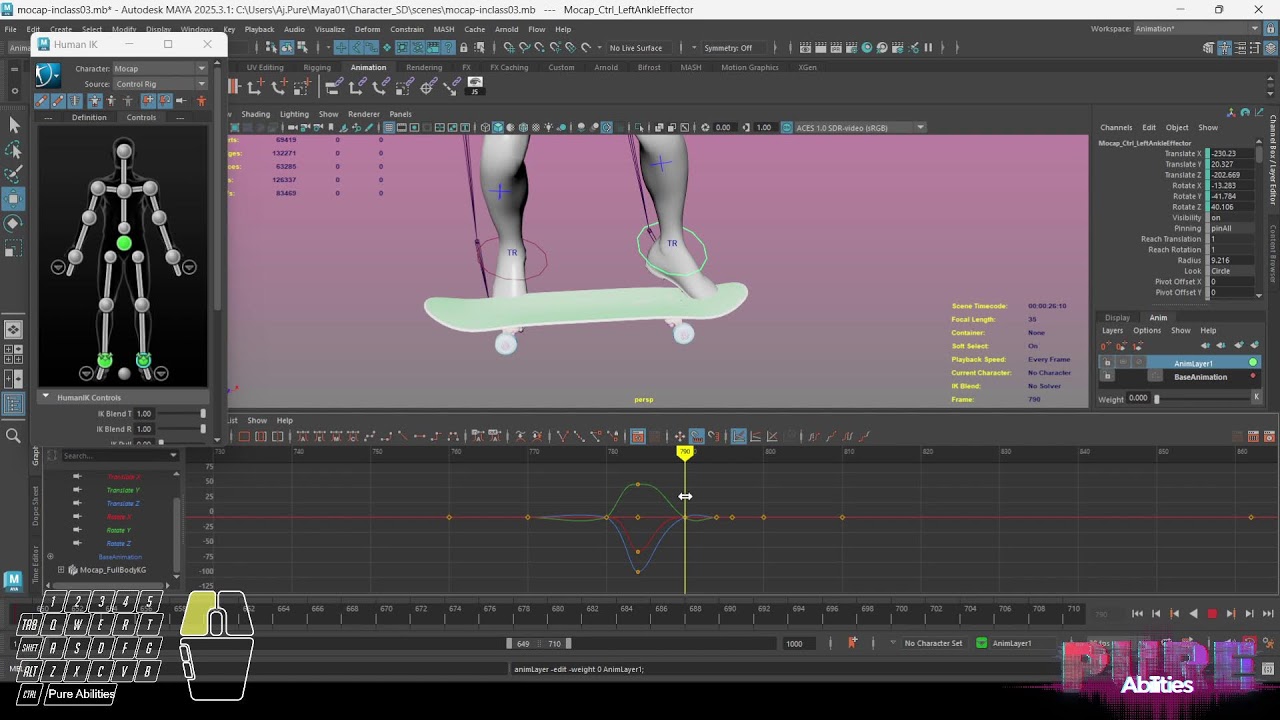This screenshot has width=1280, height=720.
Task: Click the HumanIK logo menu button
Action: click(x=48, y=75)
